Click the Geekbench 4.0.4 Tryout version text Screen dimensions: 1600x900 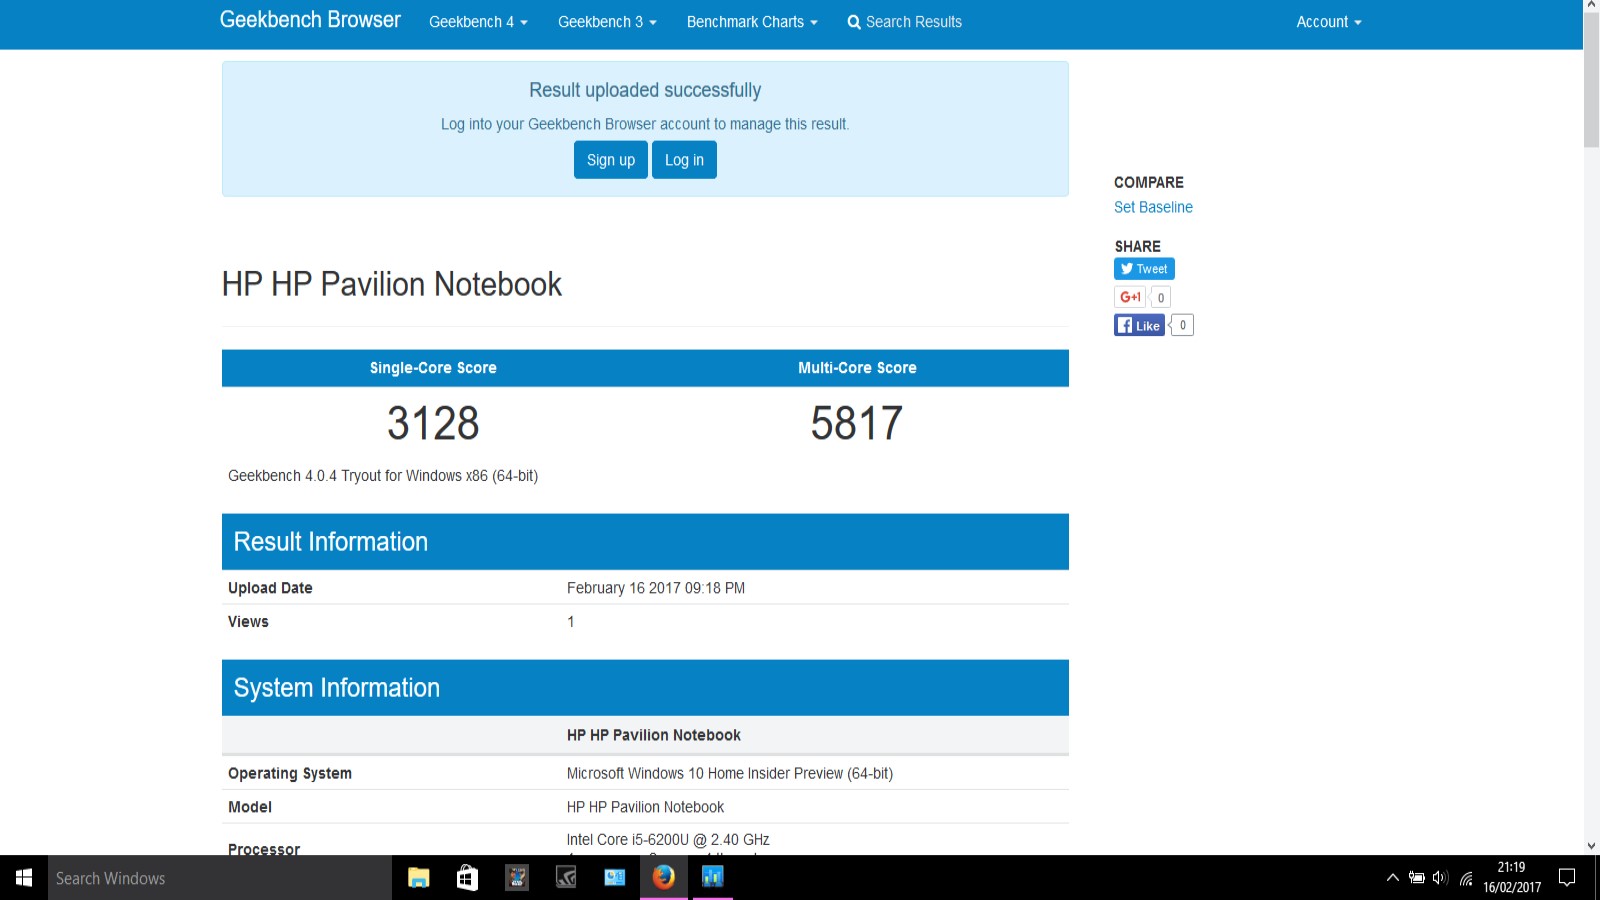(383, 476)
